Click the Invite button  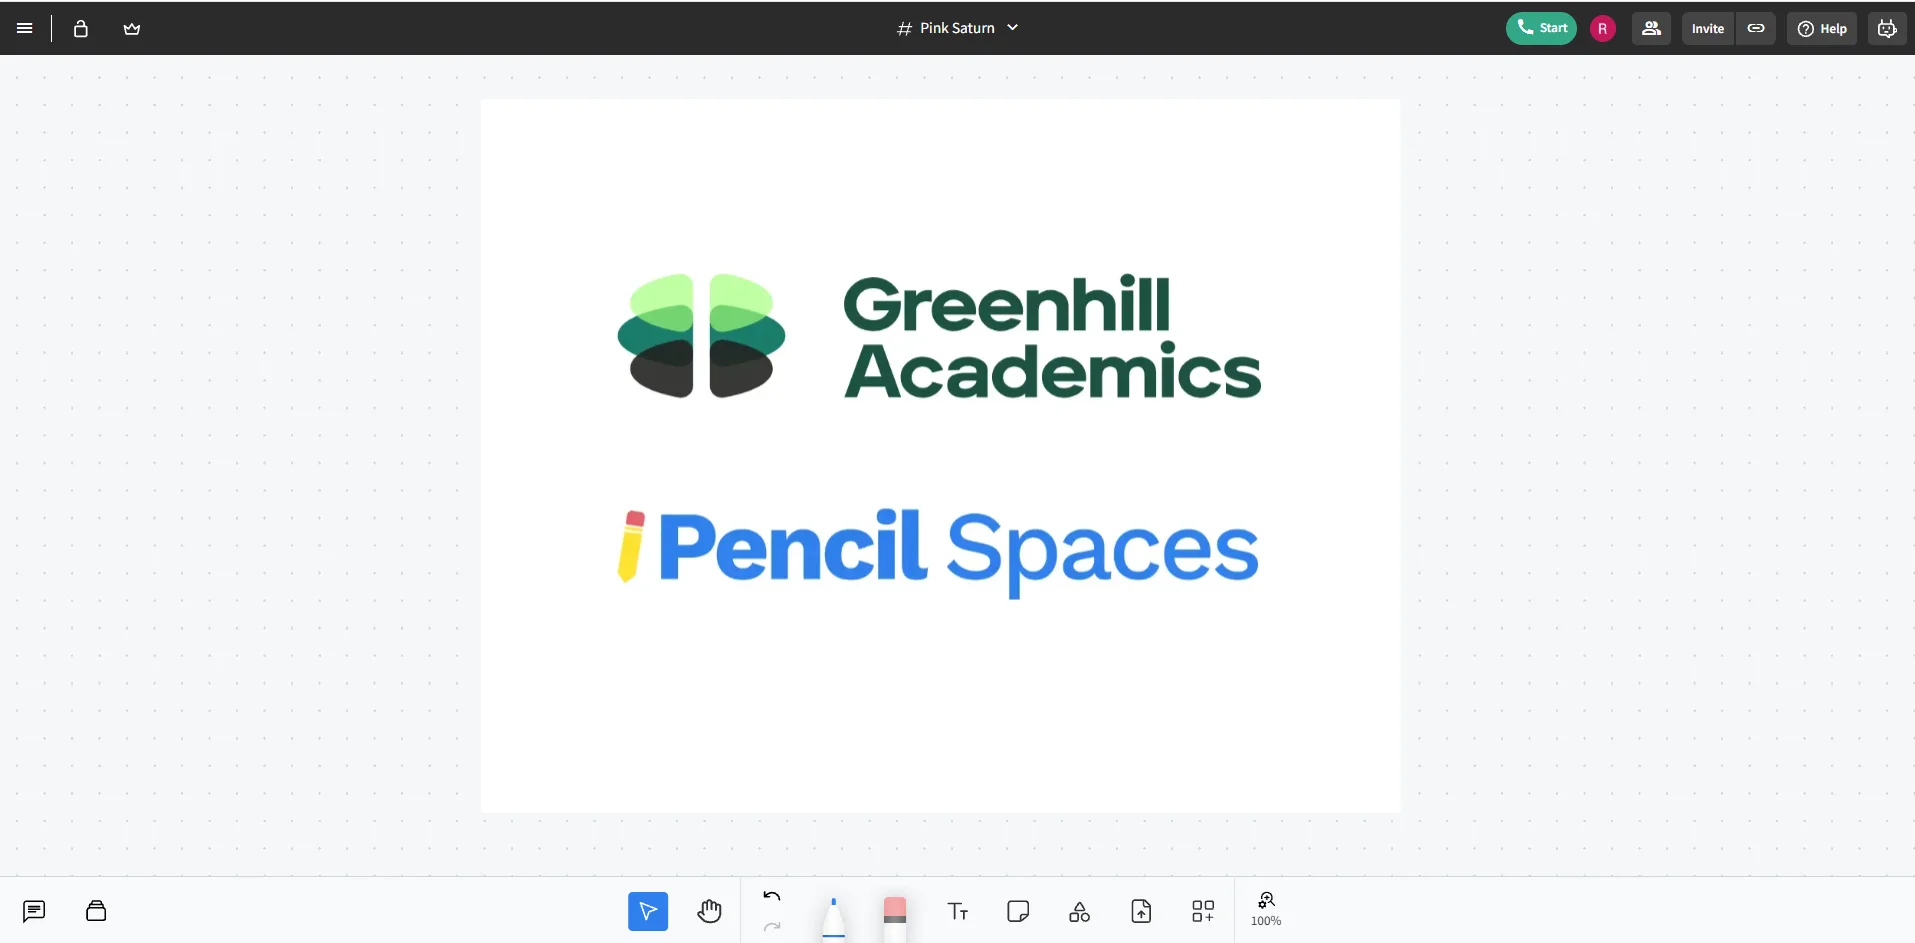pyautogui.click(x=1708, y=28)
